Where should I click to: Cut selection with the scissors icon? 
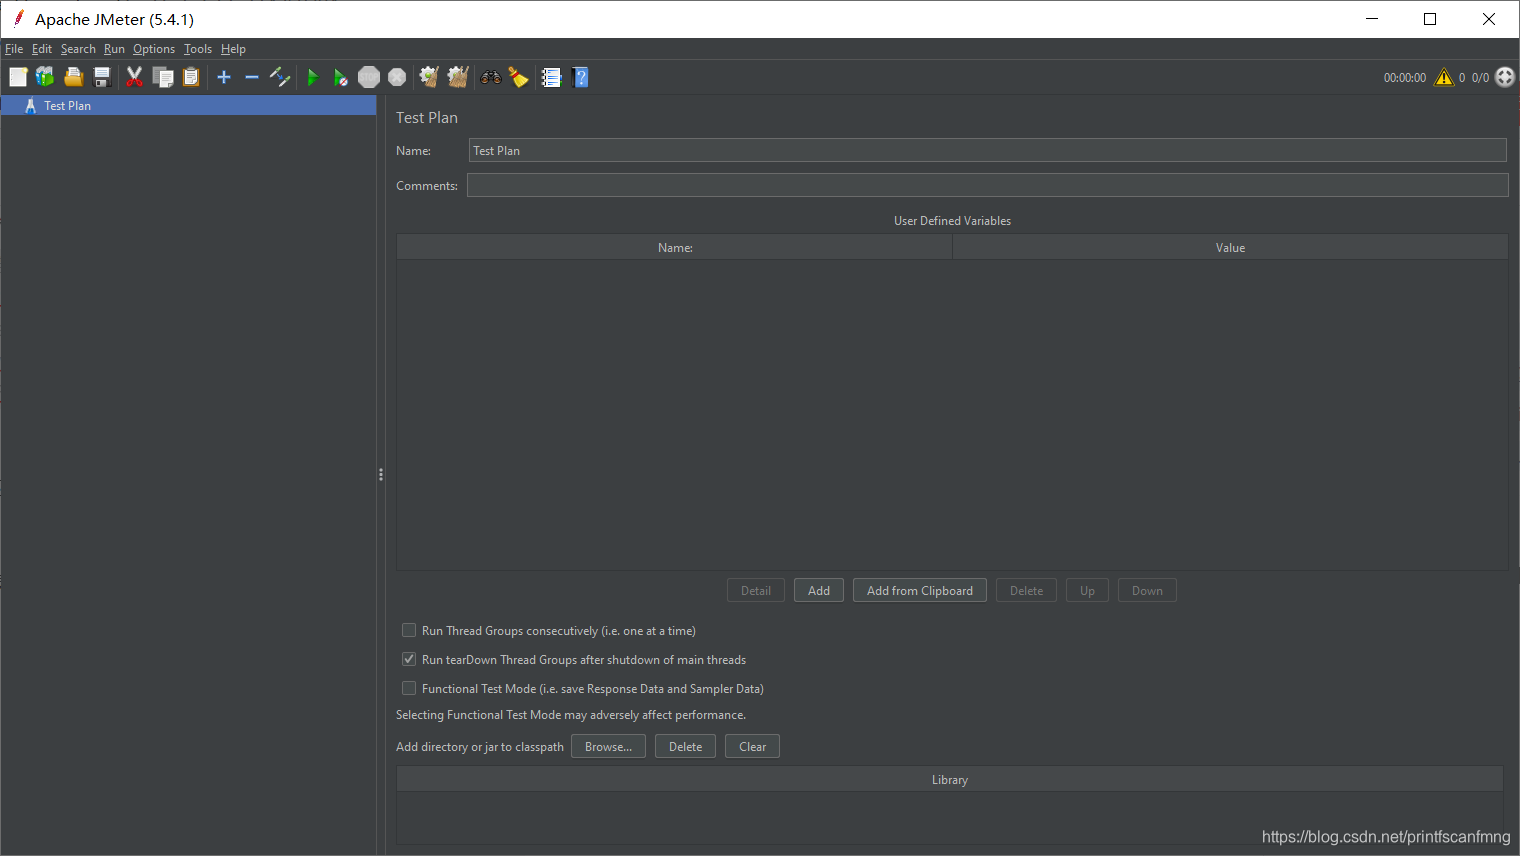134,77
